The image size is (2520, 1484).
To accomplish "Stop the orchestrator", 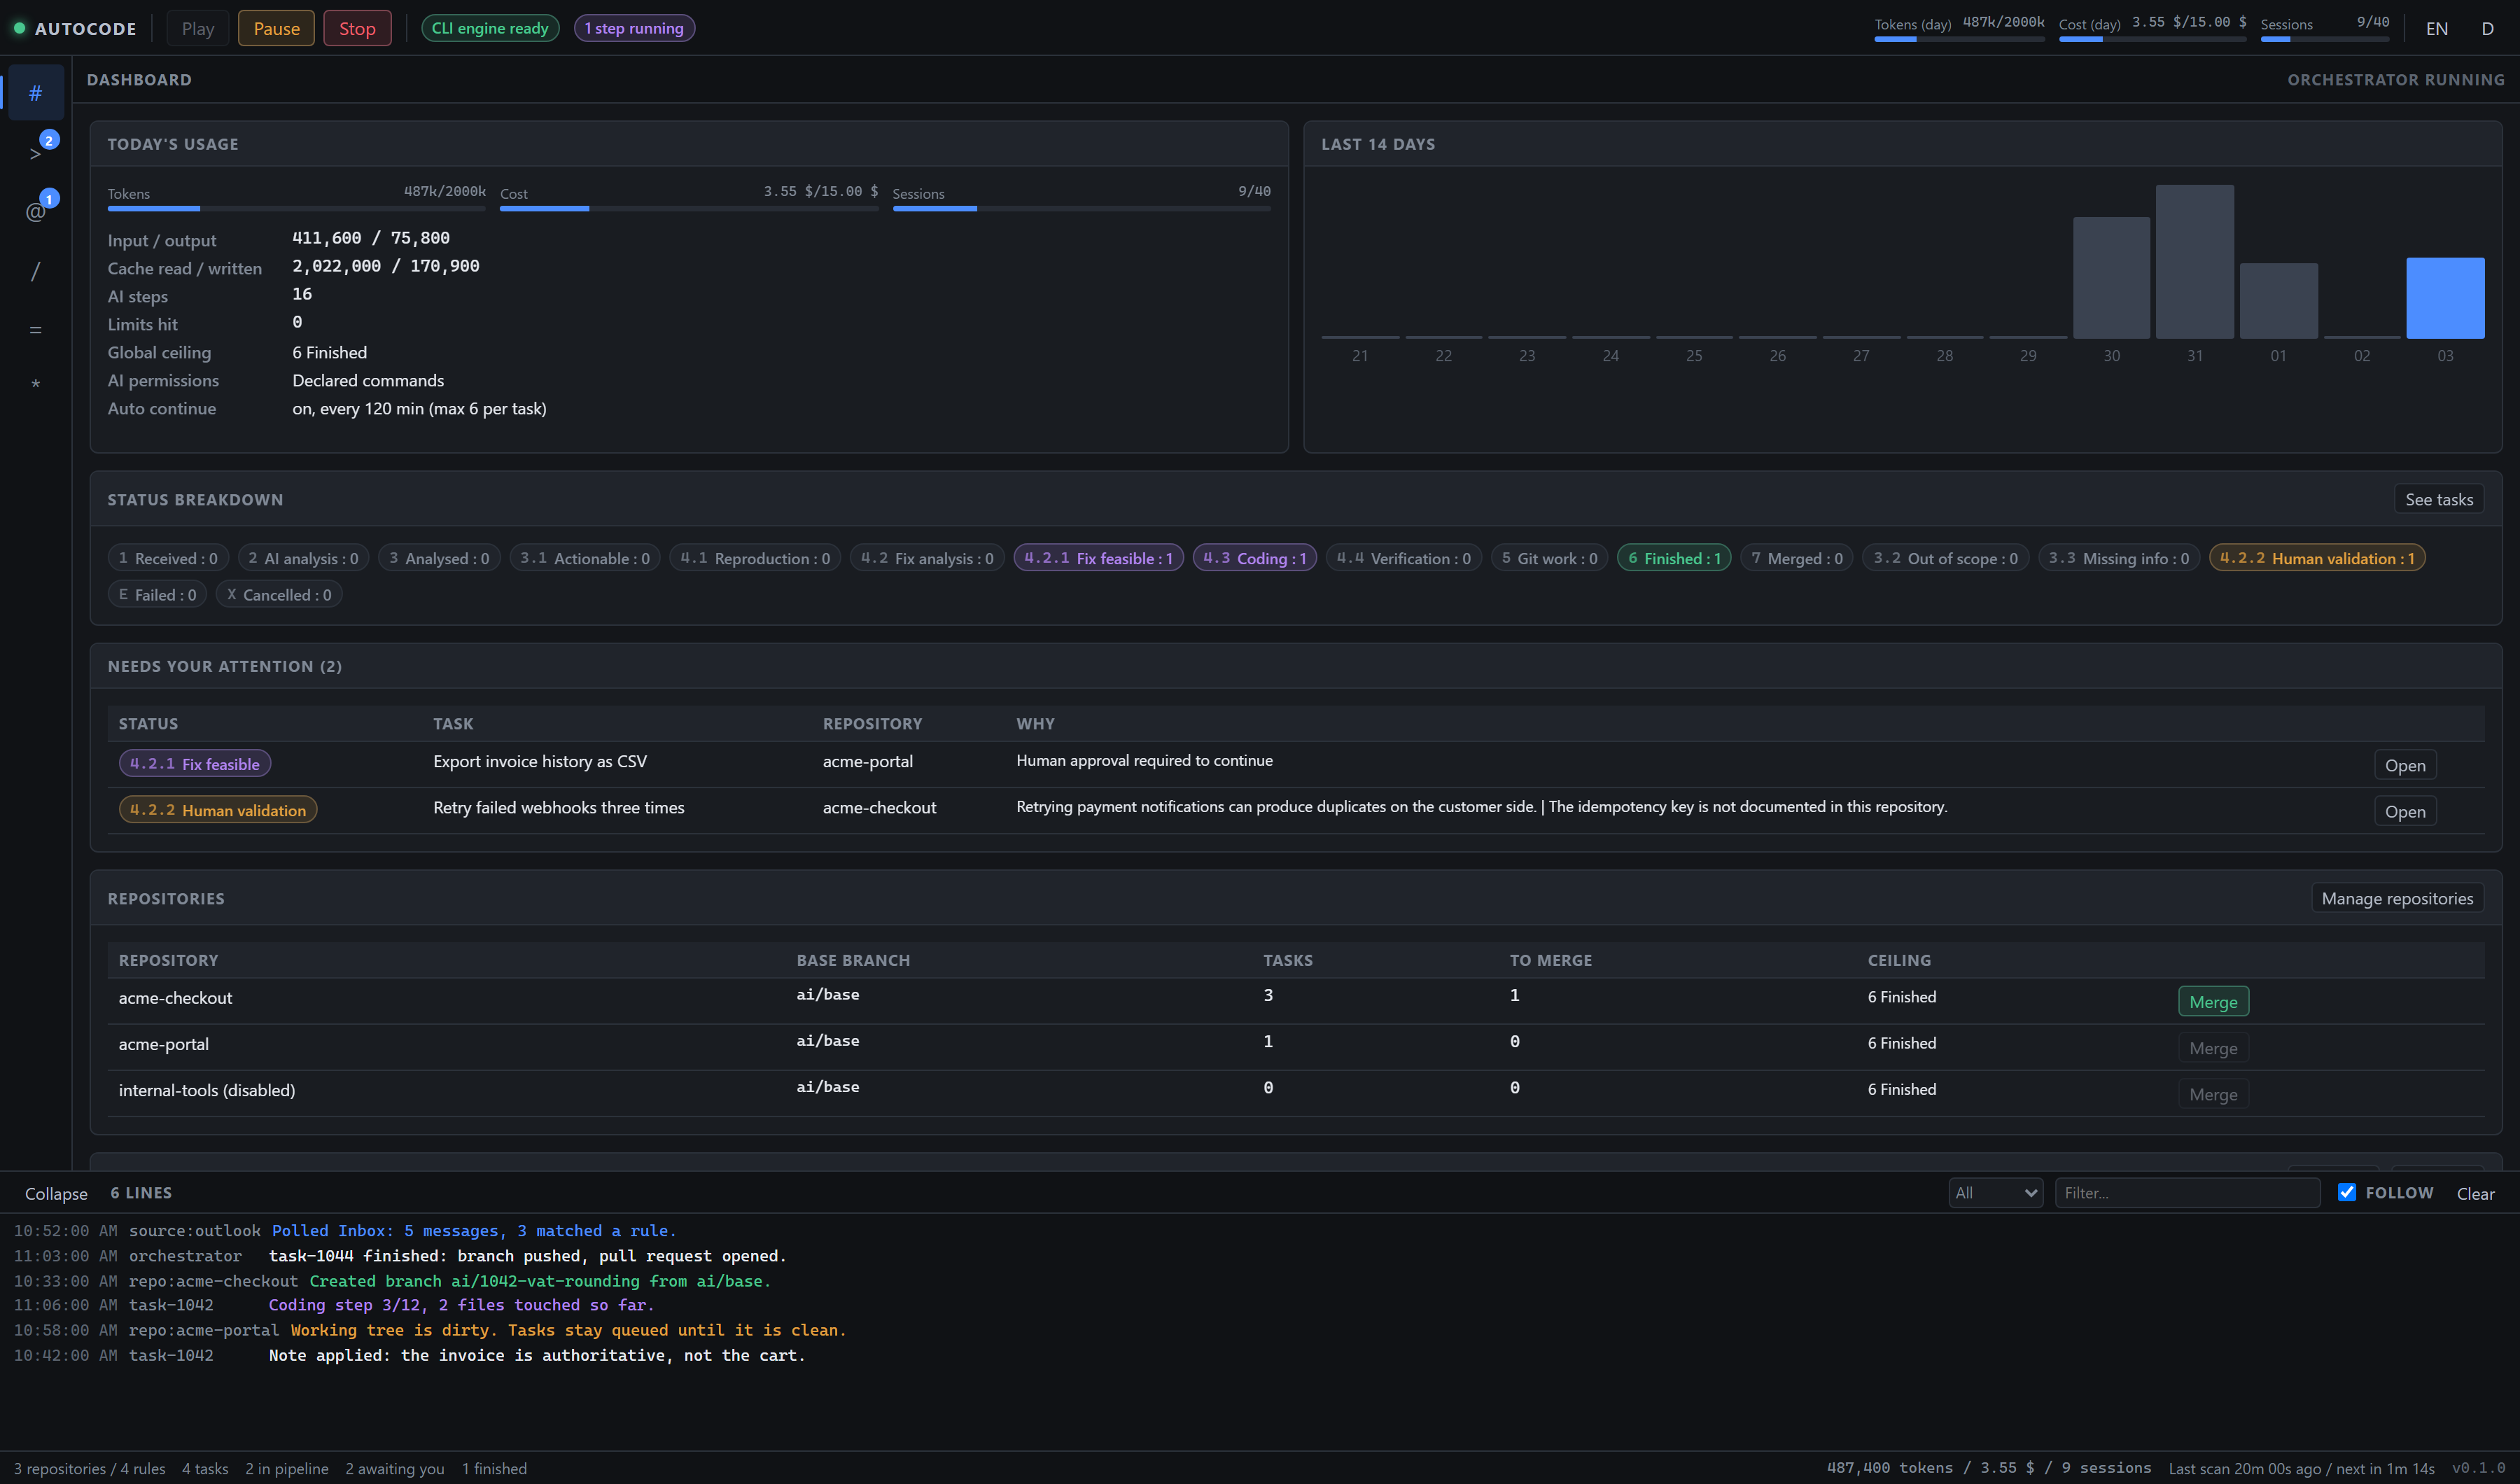I will tap(357, 28).
